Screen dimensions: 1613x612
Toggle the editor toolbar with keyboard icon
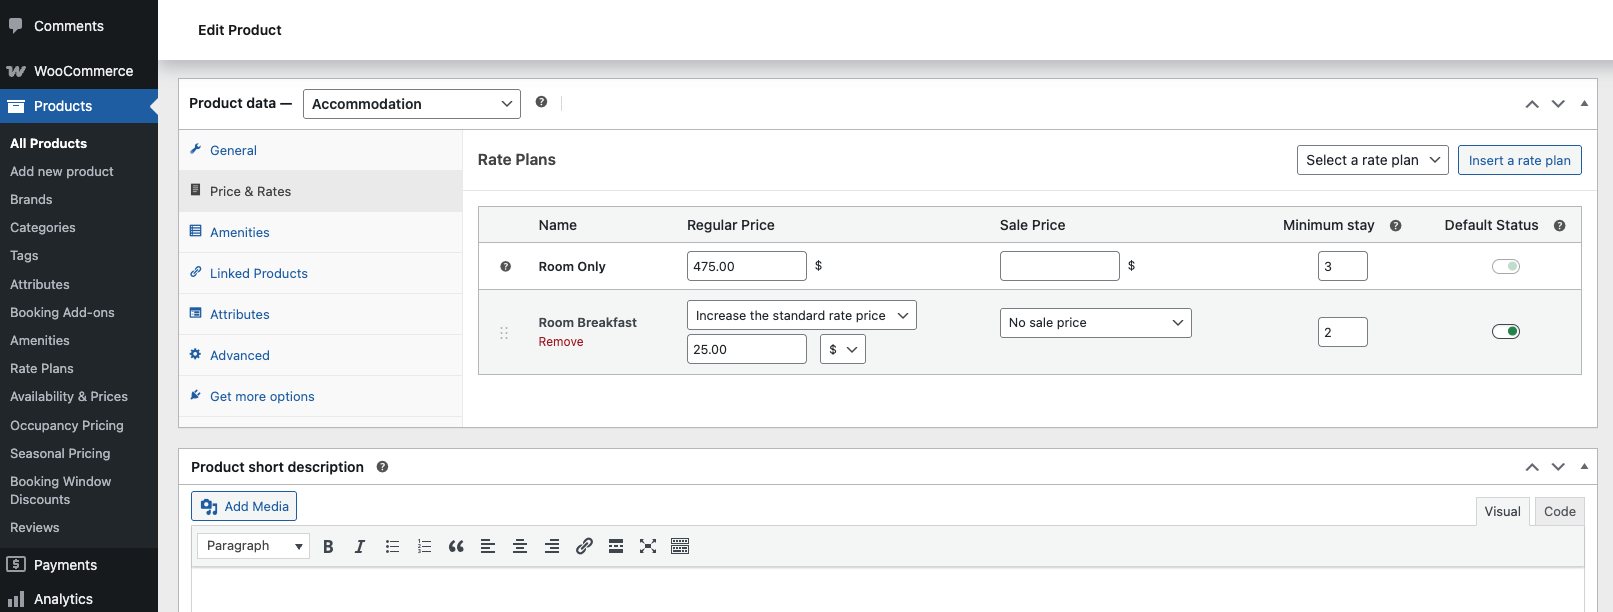pyautogui.click(x=680, y=546)
